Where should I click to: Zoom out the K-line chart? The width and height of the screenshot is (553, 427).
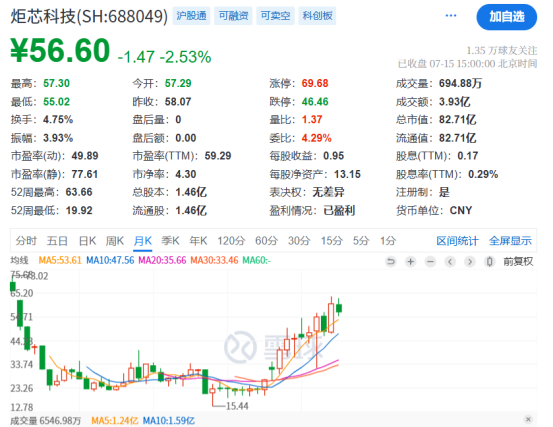430,262
